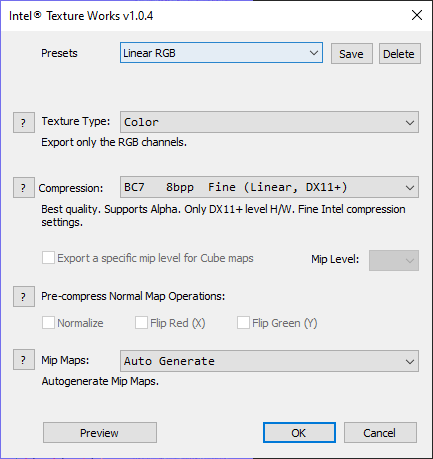Close the Intel Texture Works dialog
This screenshot has width=433, height=459.
[x=417, y=15]
